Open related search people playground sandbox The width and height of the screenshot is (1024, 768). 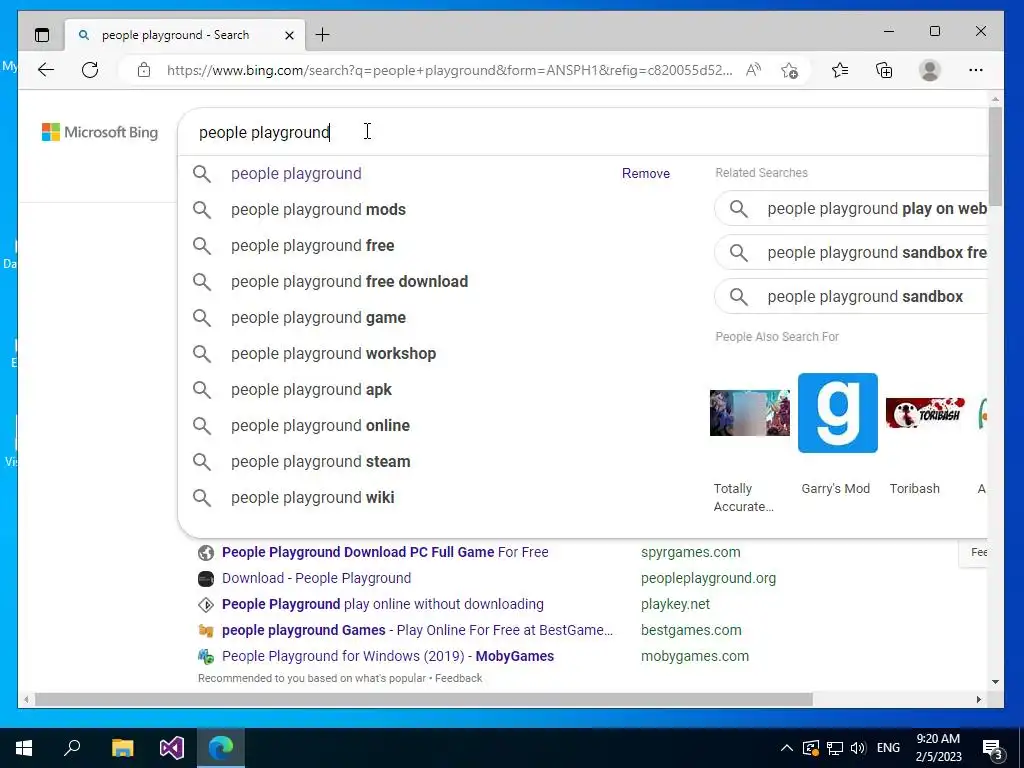[x=851, y=296]
